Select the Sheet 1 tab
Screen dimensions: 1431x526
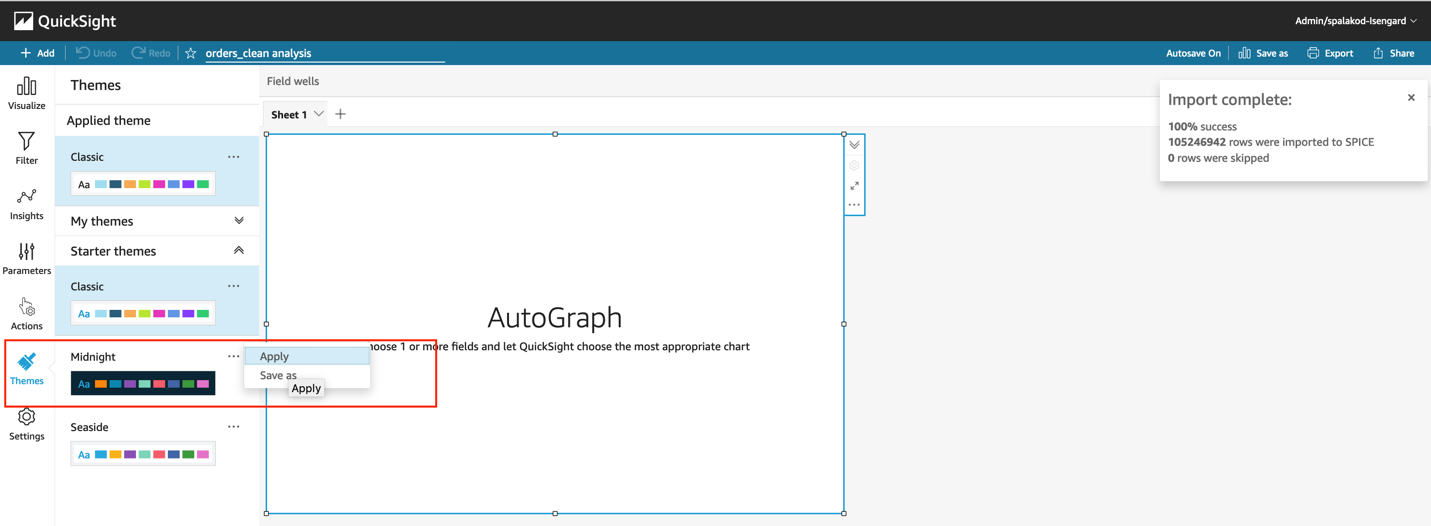pyautogui.click(x=289, y=114)
